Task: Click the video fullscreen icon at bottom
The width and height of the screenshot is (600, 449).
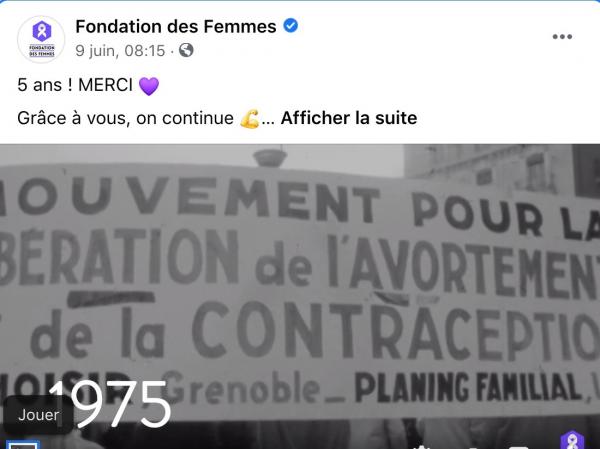Action: point(519,447)
